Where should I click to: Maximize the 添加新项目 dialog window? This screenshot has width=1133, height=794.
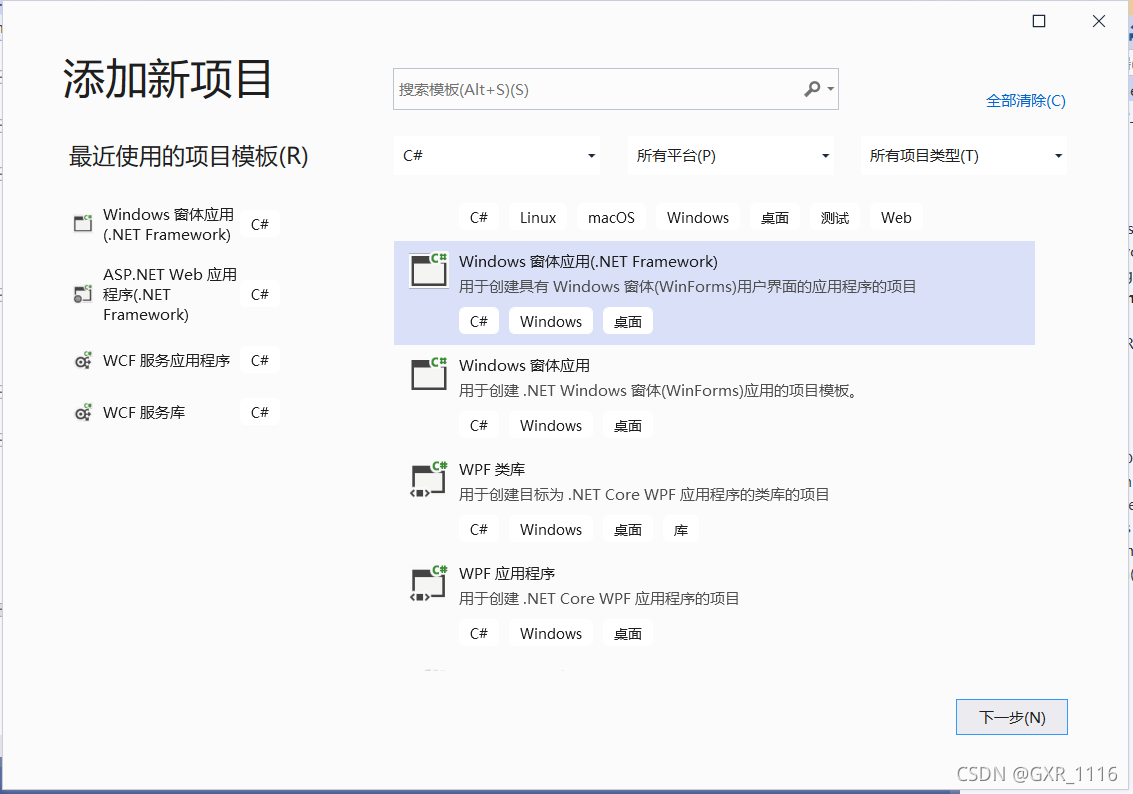tap(1038, 21)
